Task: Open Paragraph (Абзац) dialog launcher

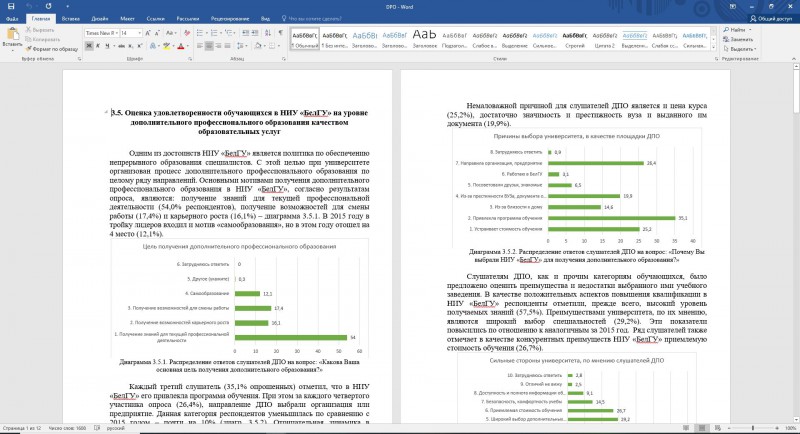Action: (284, 59)
